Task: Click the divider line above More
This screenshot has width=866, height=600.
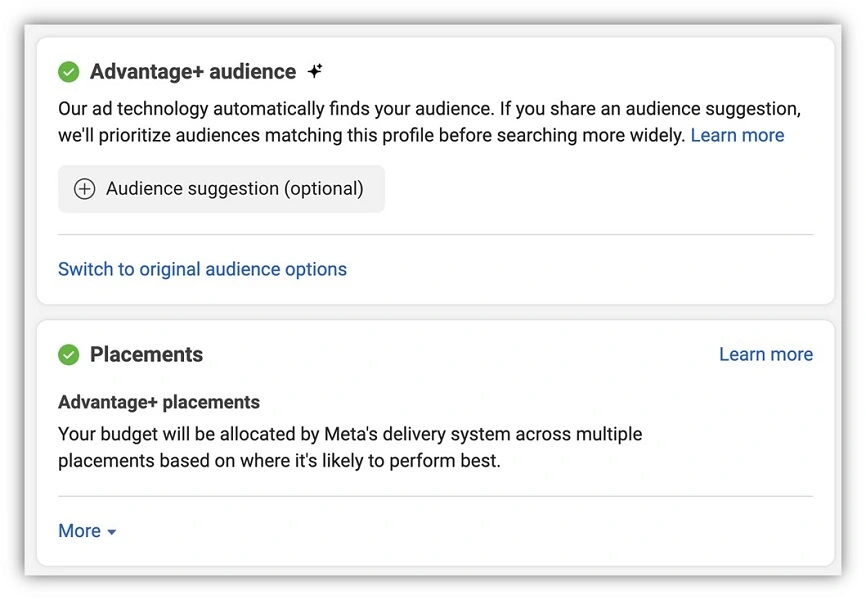Action: (435, 496)
